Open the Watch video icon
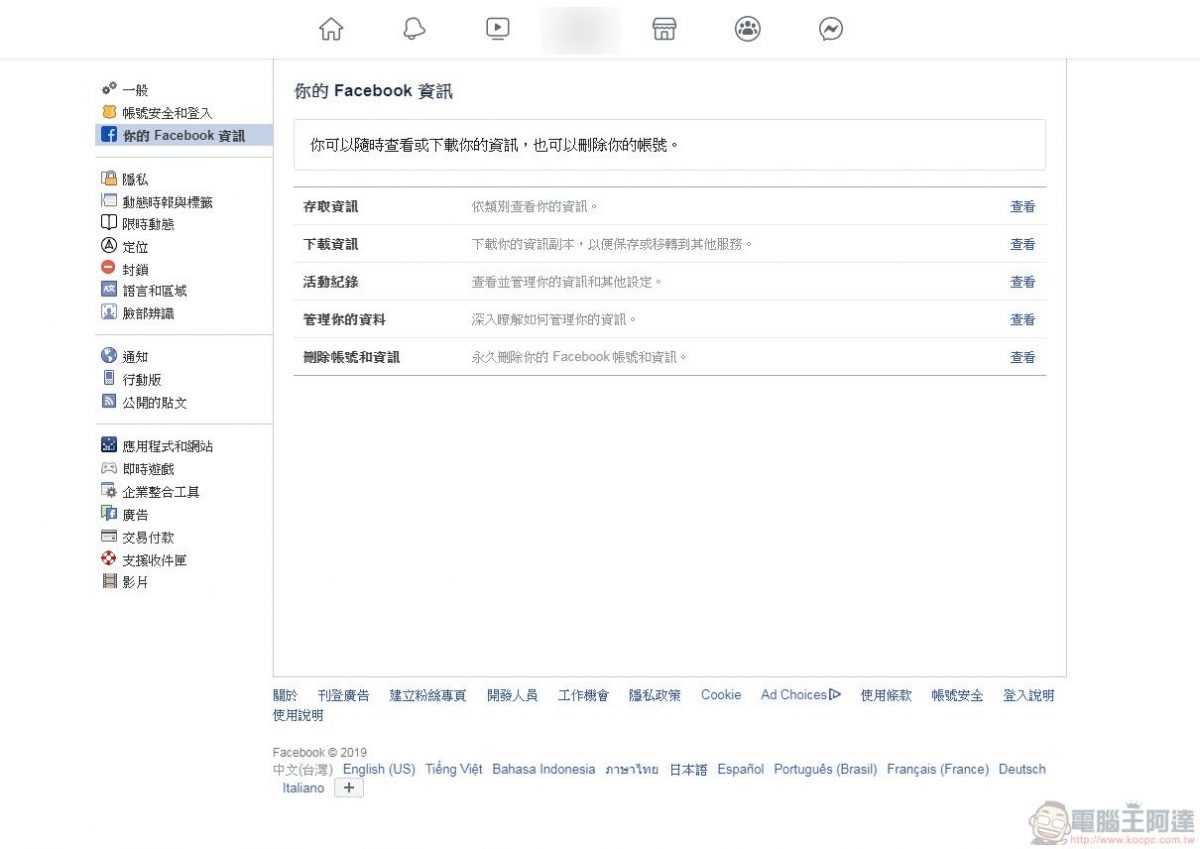 click(x=498, y=29)
